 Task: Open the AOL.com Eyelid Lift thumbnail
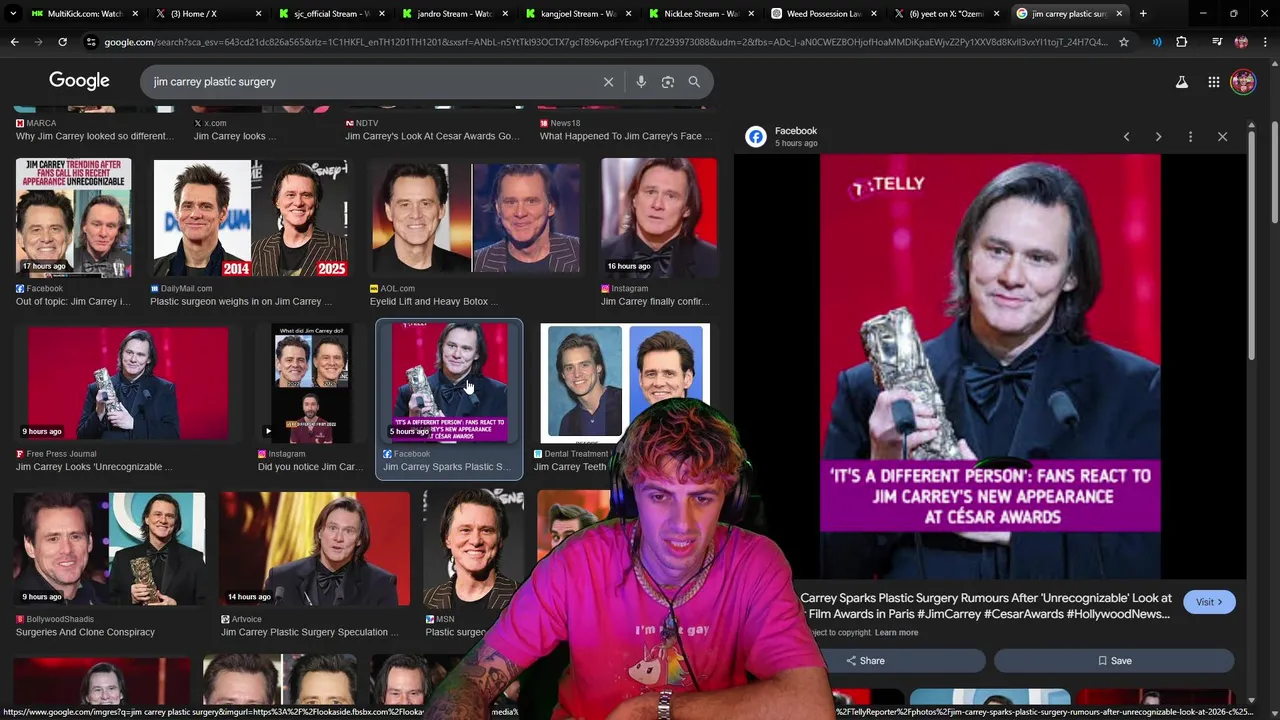click(x=475, y=218)
